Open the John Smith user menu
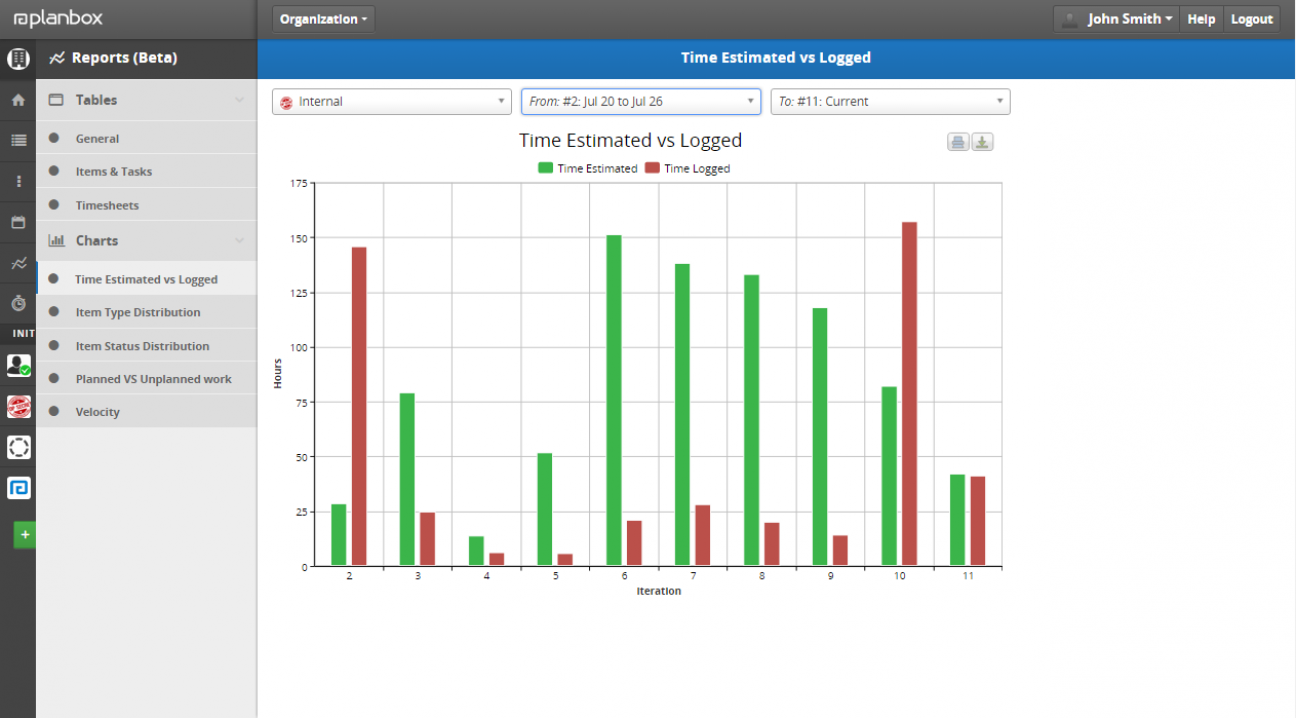 click(x=1117, y=19)
